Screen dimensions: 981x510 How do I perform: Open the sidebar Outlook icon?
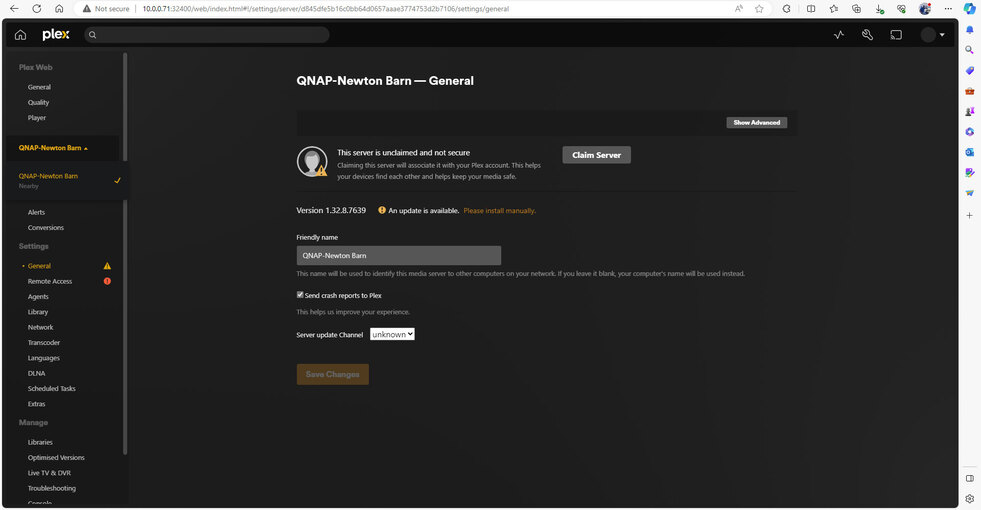click(x=970, y=152)
